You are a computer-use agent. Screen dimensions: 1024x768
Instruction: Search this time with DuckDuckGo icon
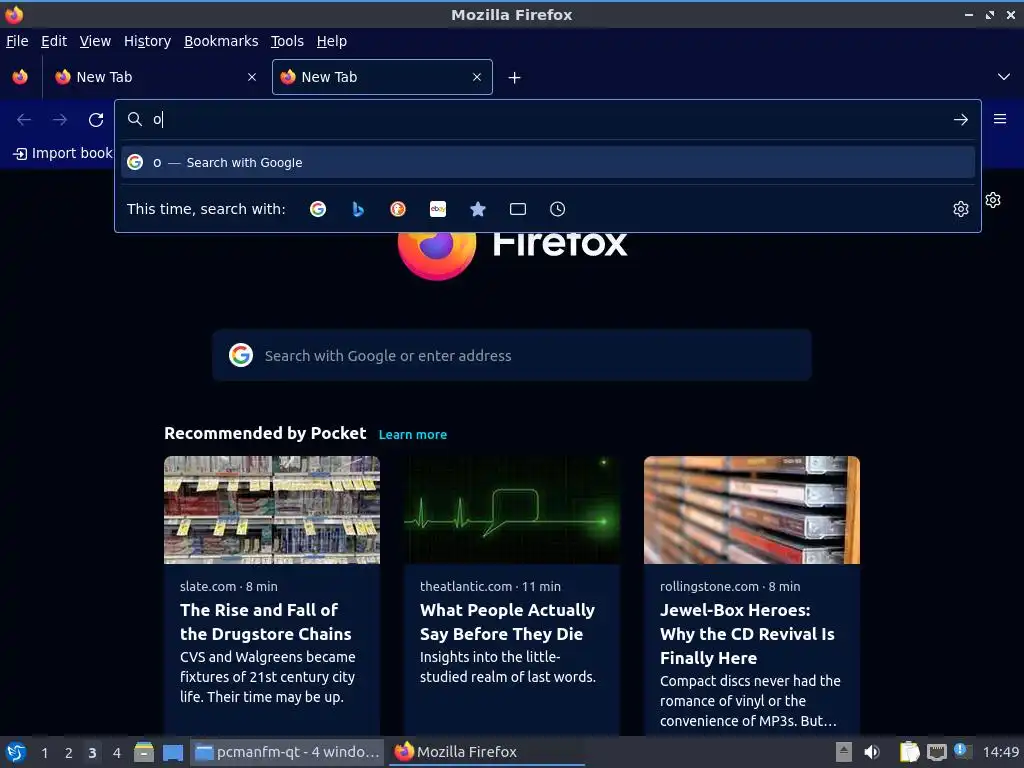point(398,209)
